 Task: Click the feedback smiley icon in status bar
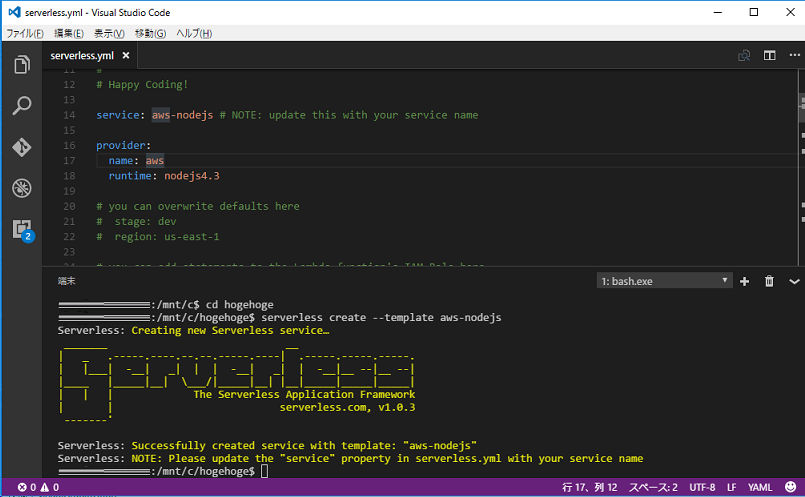coord(791,487)
